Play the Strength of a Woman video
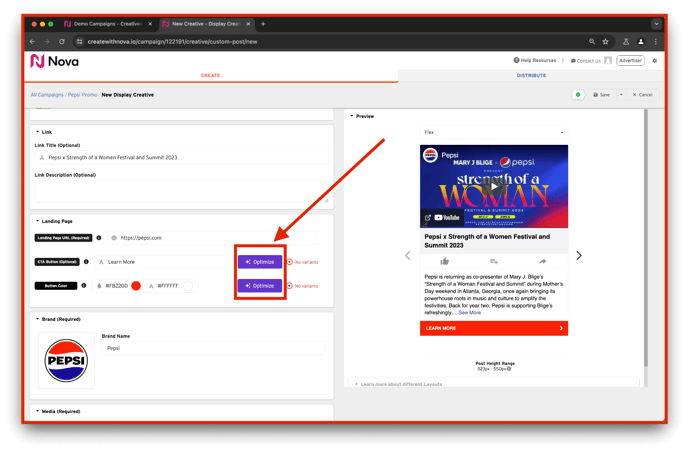Image resolution: width=688 pixels, height=452 pixels. (493, 186)
